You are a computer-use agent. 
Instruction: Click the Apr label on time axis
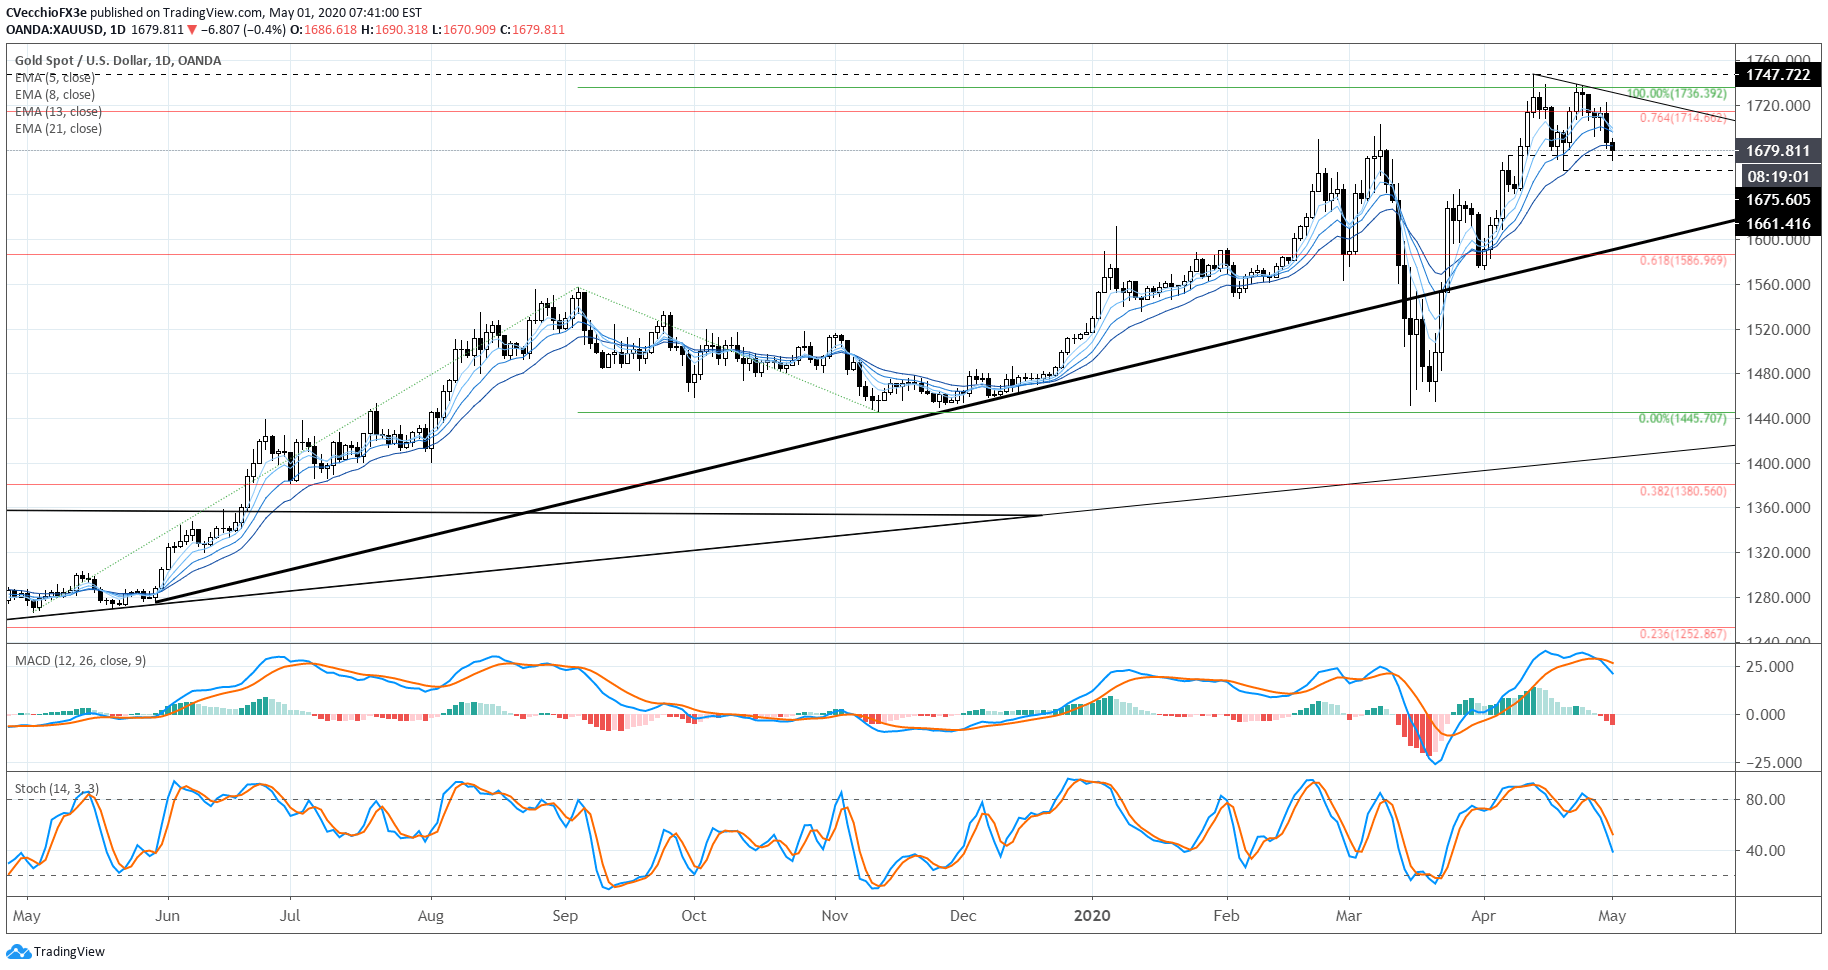tap(1484, 917)
